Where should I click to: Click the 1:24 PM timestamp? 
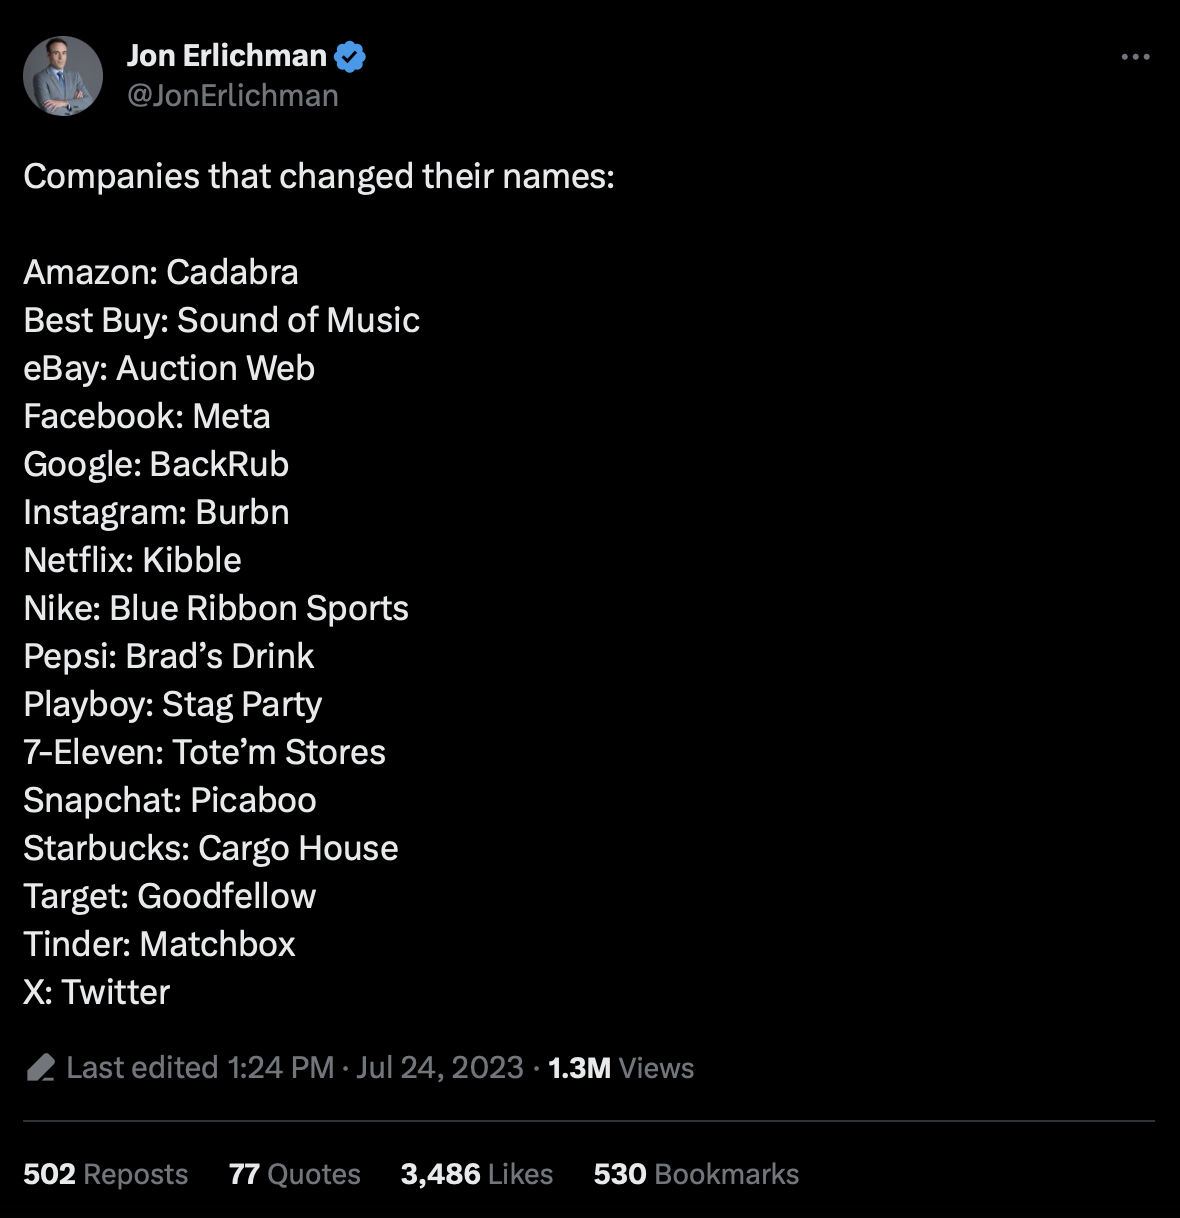[x=281, y=1068]
